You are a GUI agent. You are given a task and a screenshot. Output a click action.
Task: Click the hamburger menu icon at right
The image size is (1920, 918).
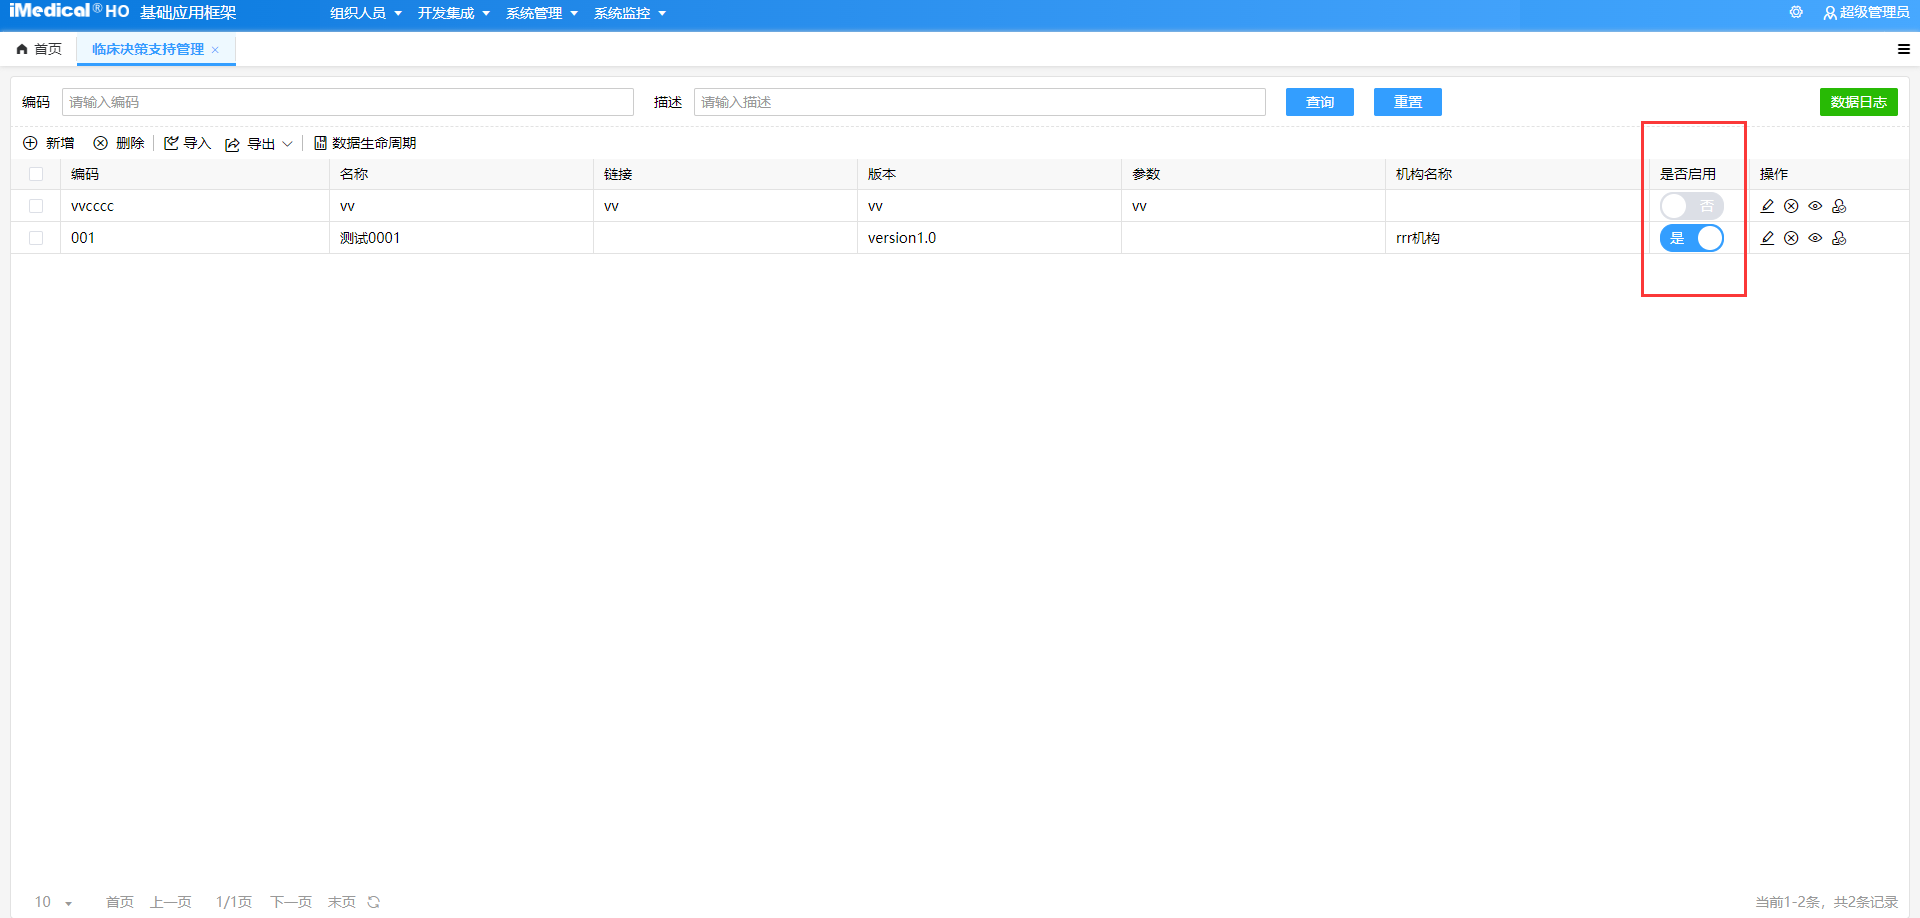(x=1903, y=49)
